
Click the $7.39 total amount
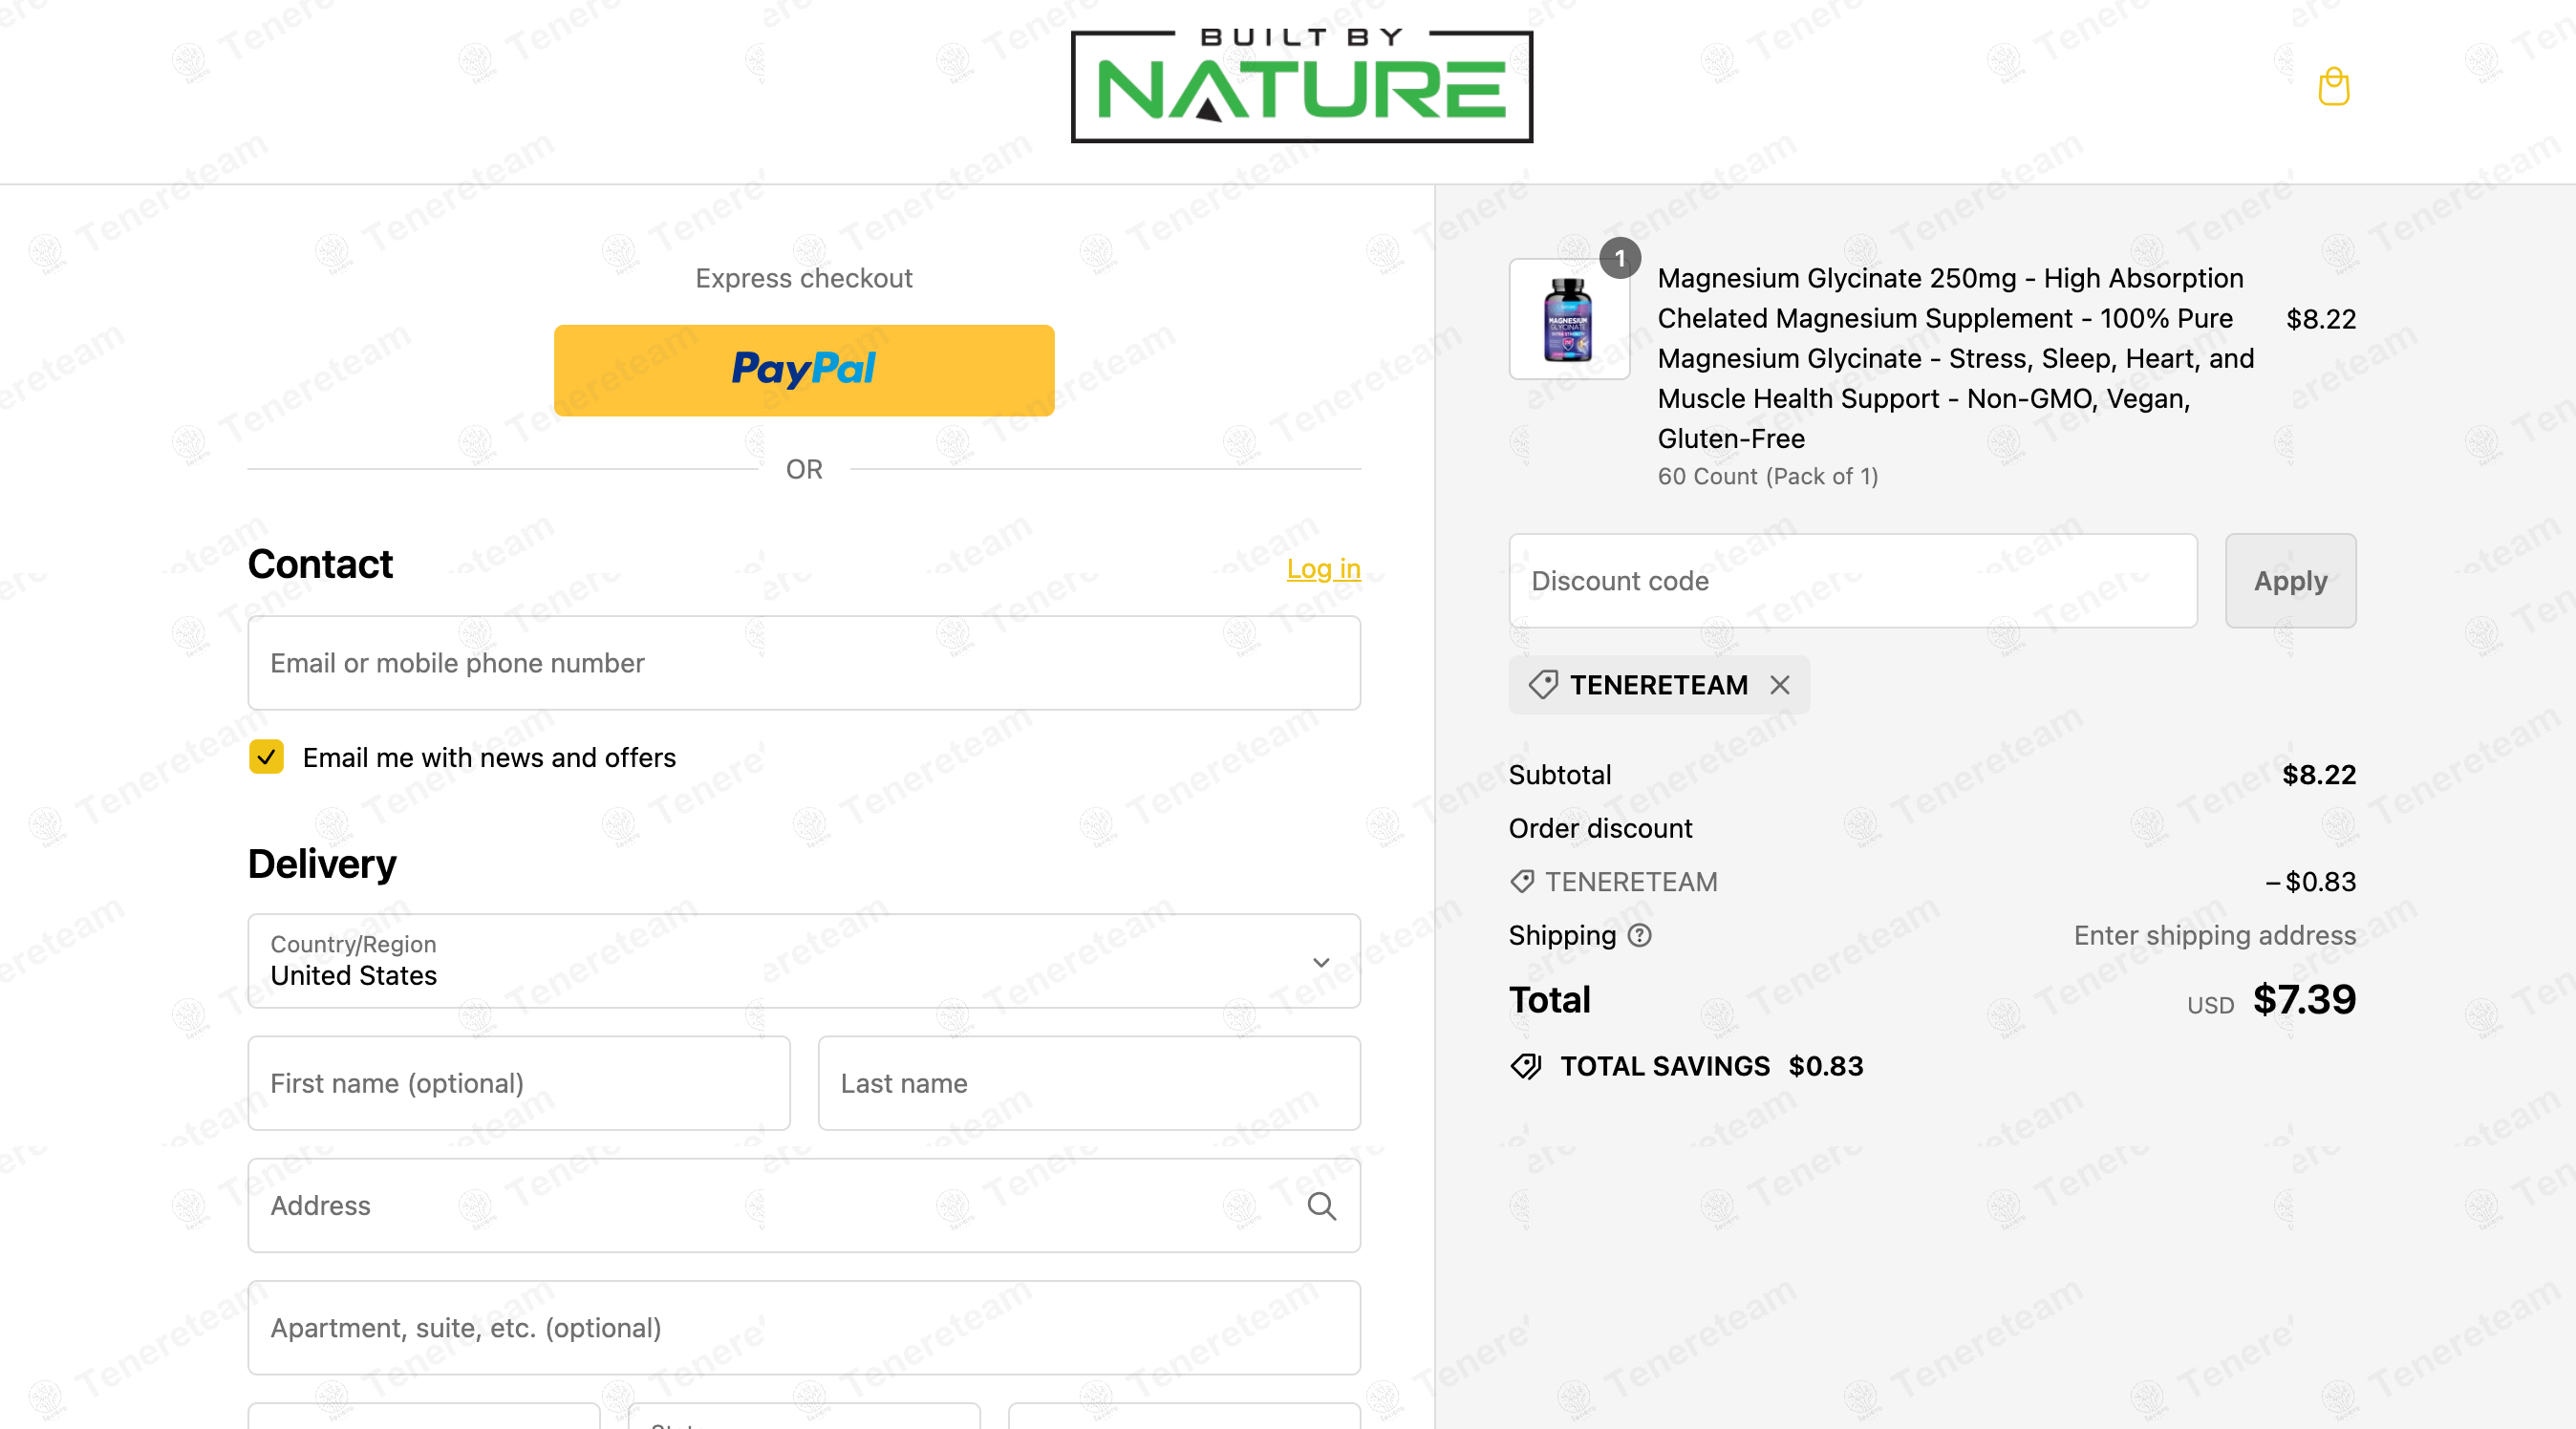point(2304,999)
